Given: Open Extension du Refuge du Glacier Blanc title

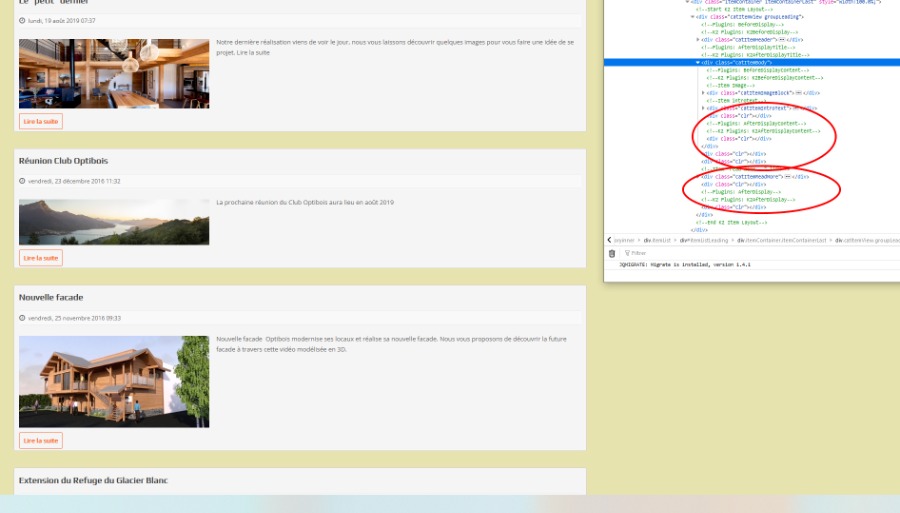Looking at the screenshot, I should (x=93, y=480).
